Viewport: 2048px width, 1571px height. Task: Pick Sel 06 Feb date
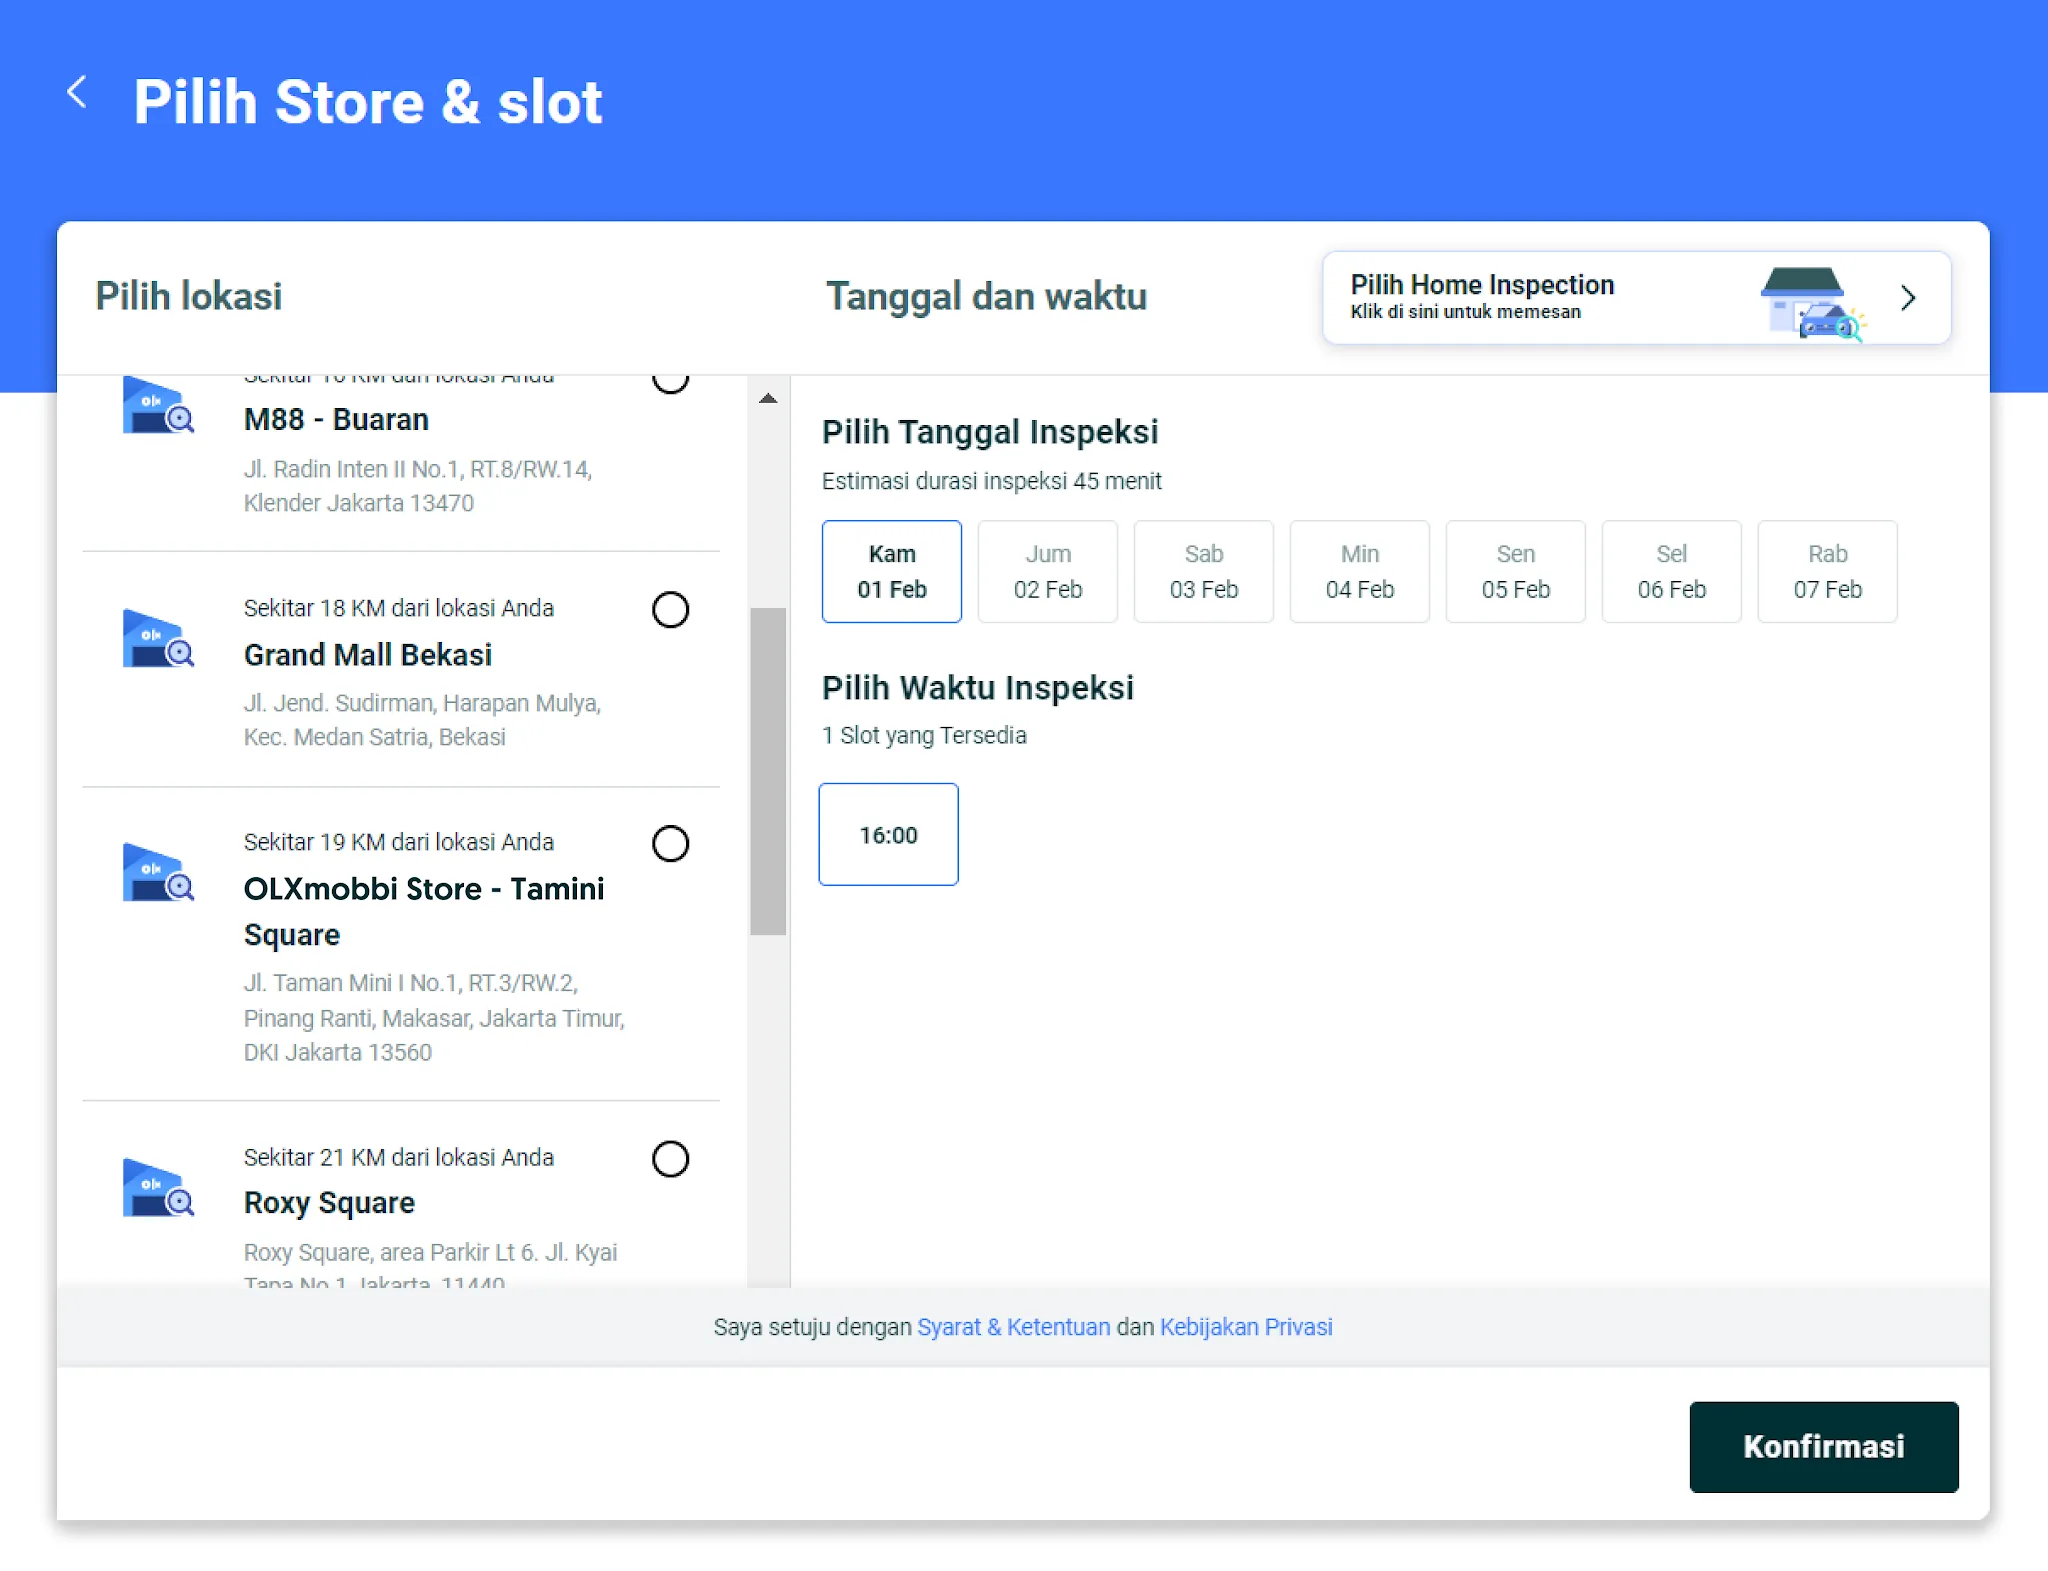pyautogui.click(x=1672, y=571)
